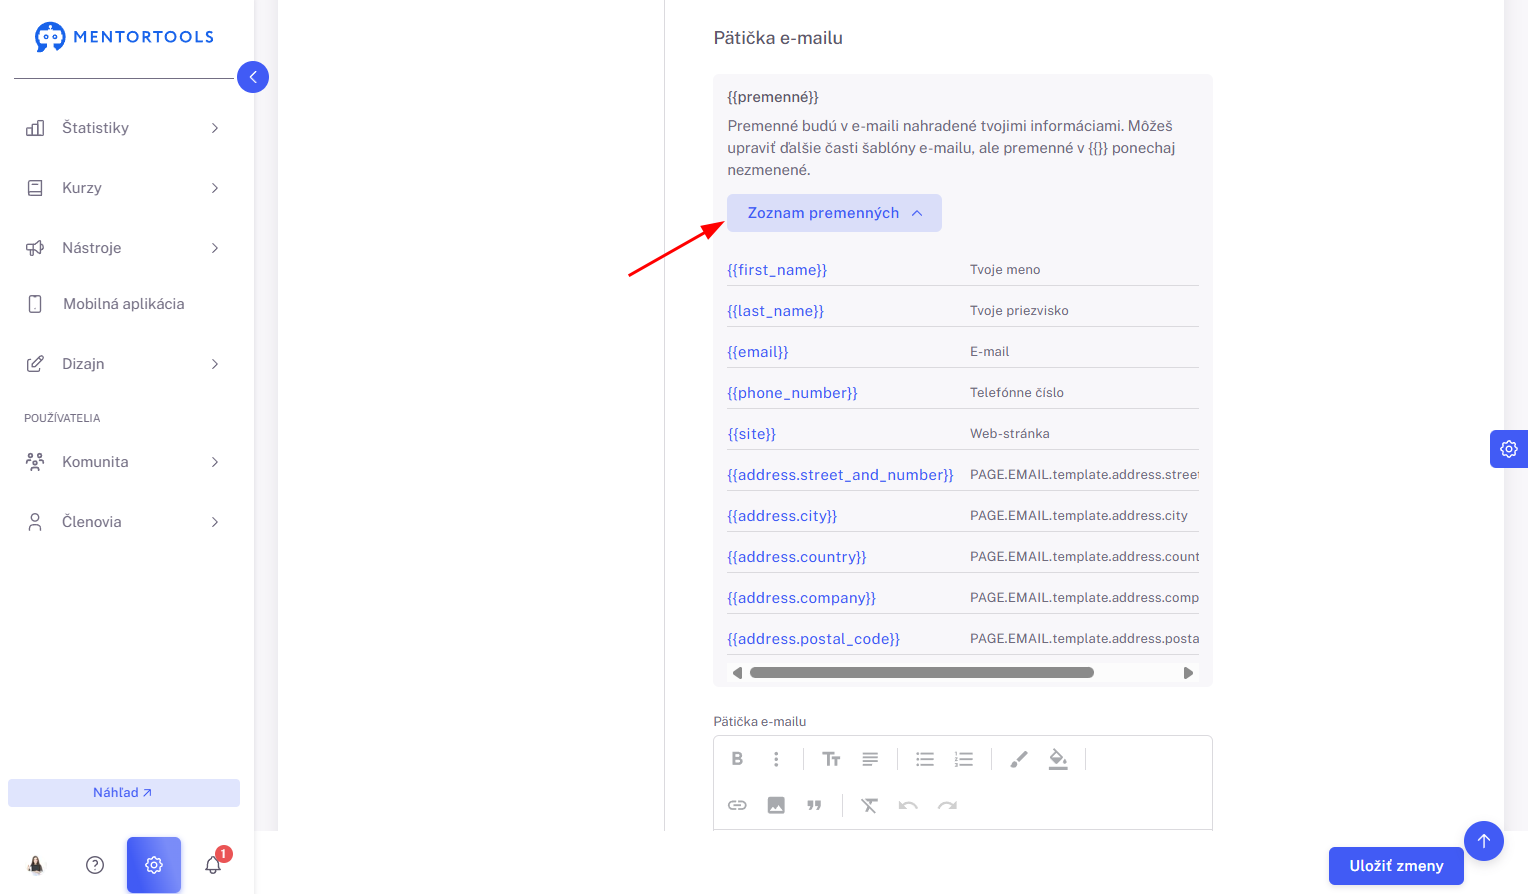Insert a bulleted list

tap(925, 759)
